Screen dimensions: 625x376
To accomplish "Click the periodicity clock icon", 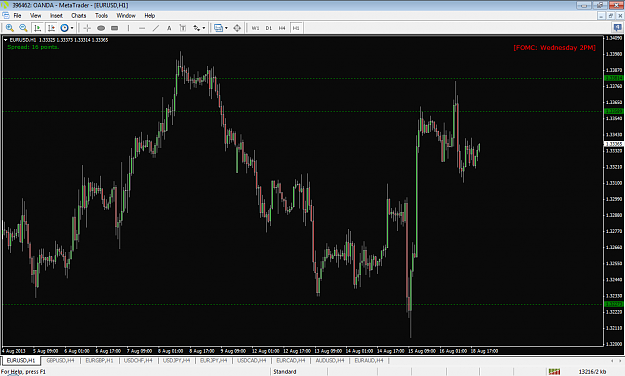I will [64, 28].
